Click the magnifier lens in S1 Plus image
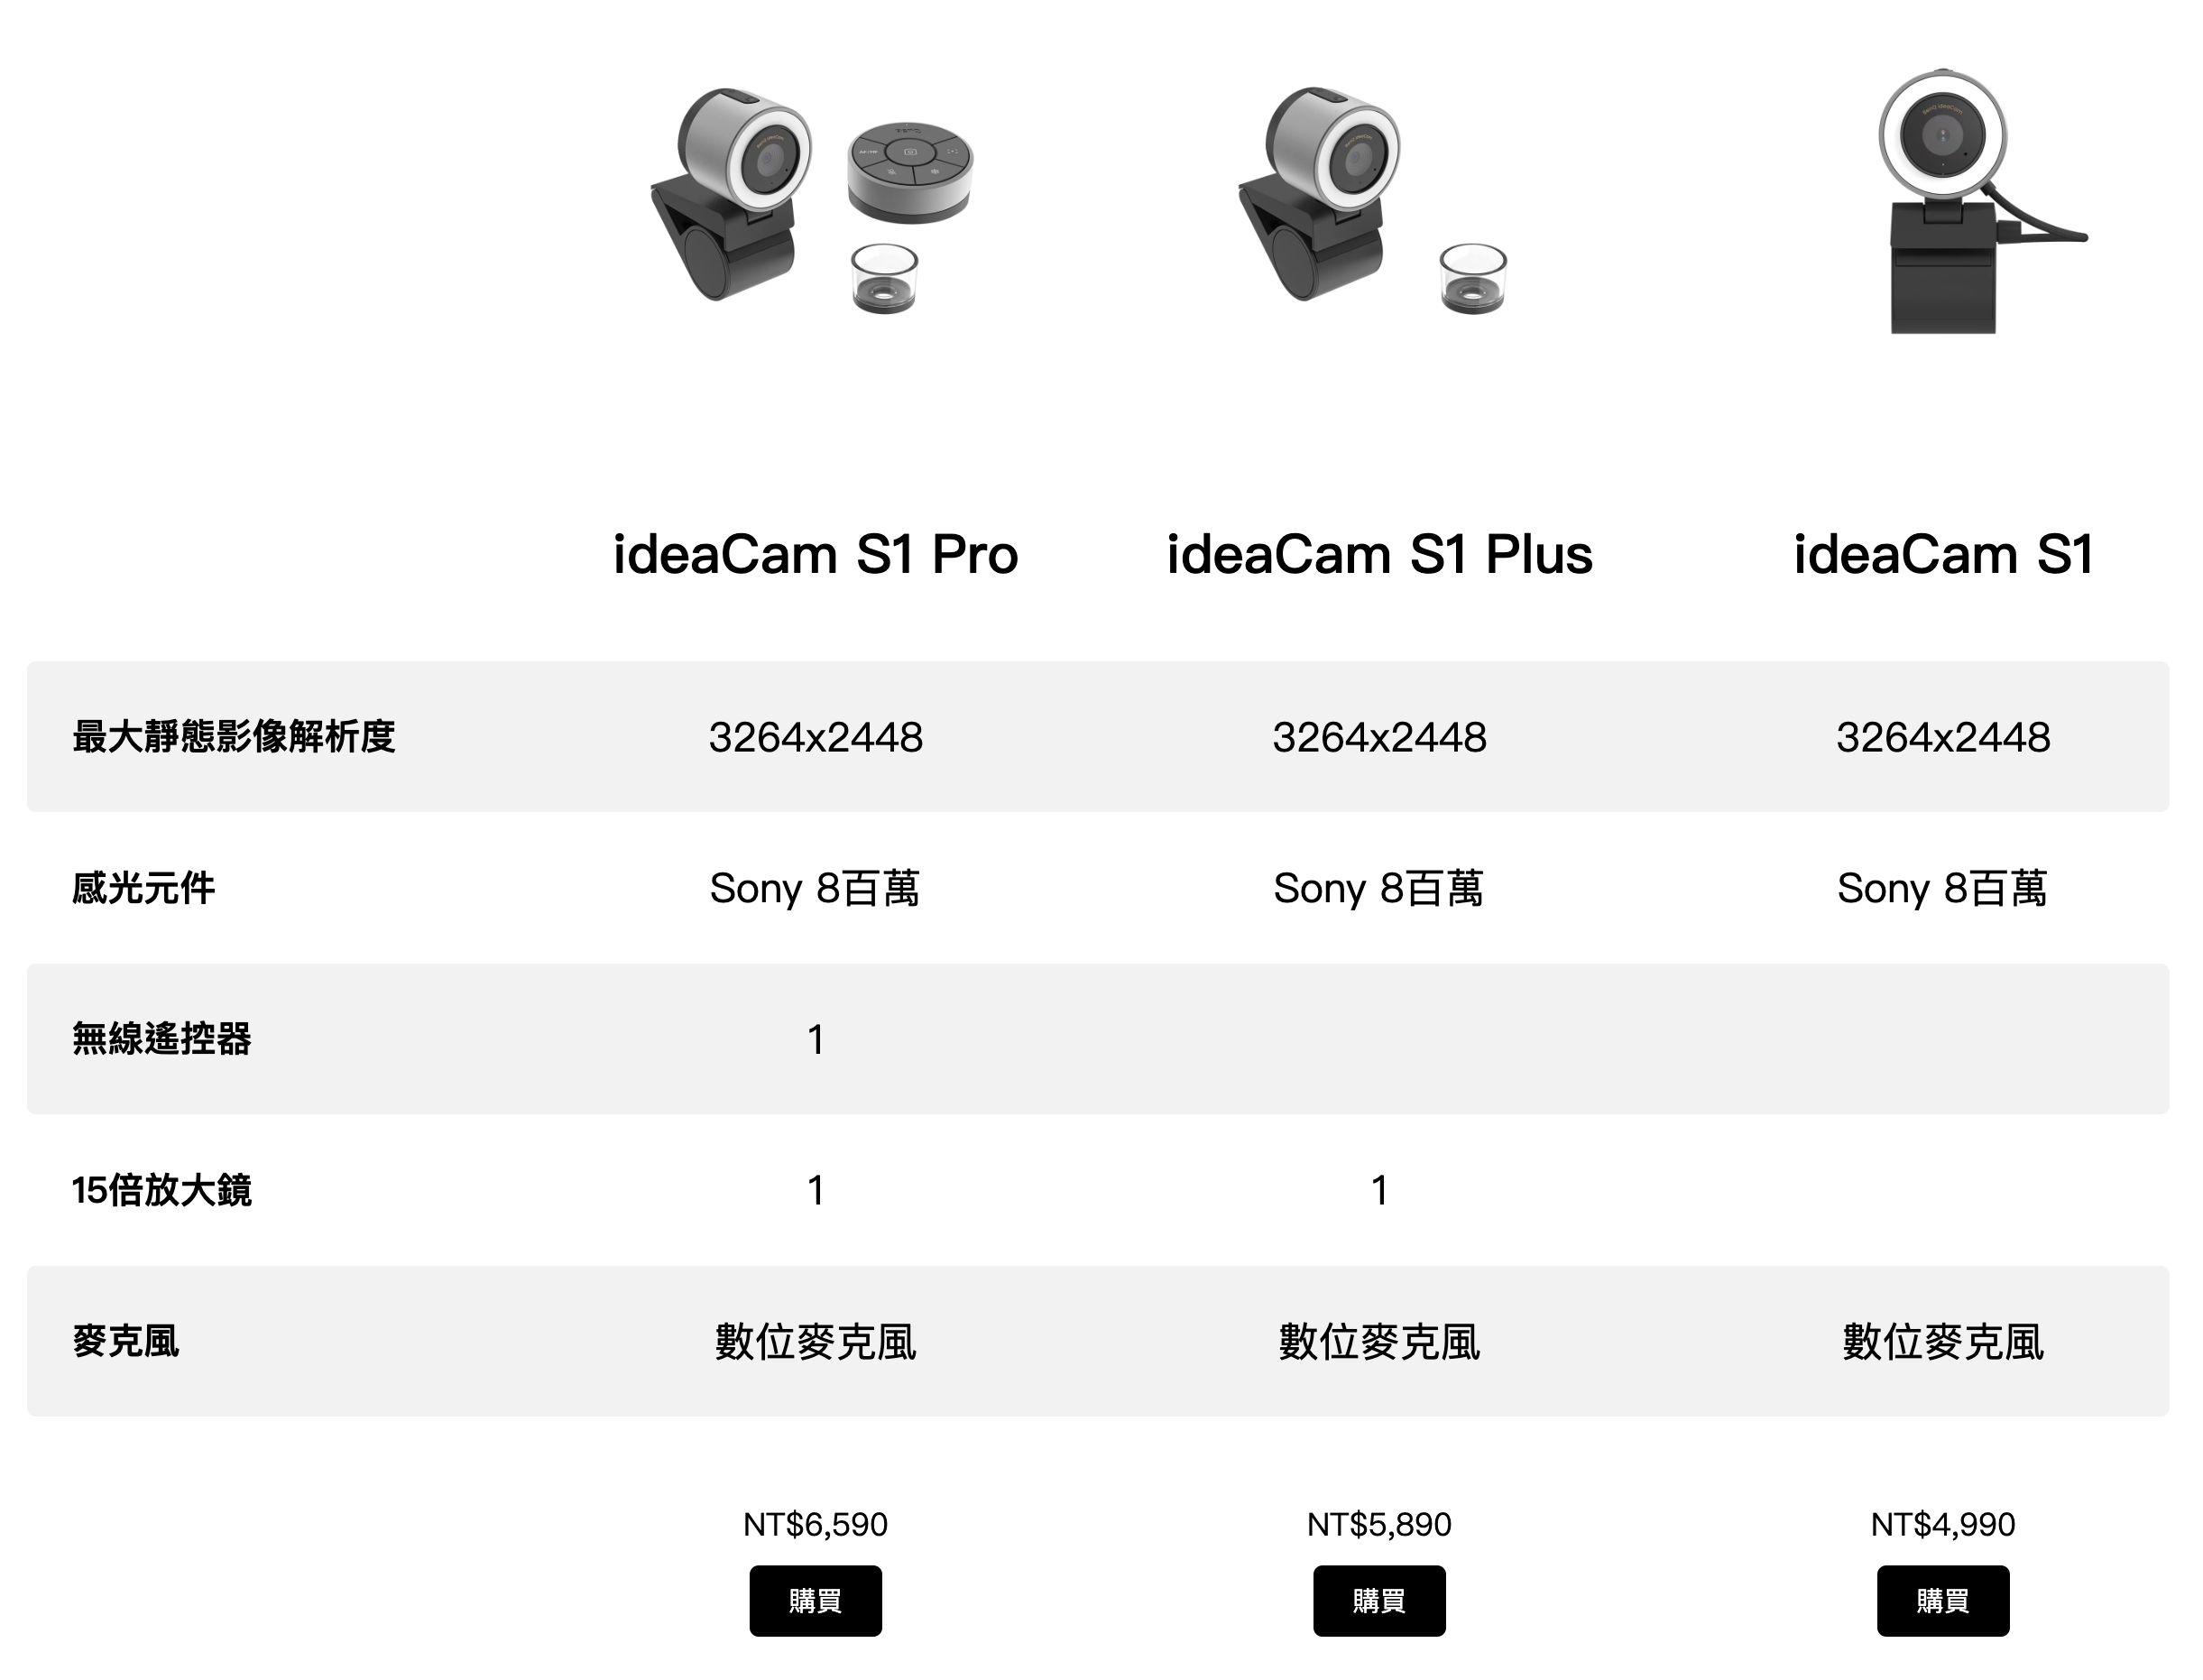The width and height of the screenshot is (2203, 1680). click(1472, 278)
